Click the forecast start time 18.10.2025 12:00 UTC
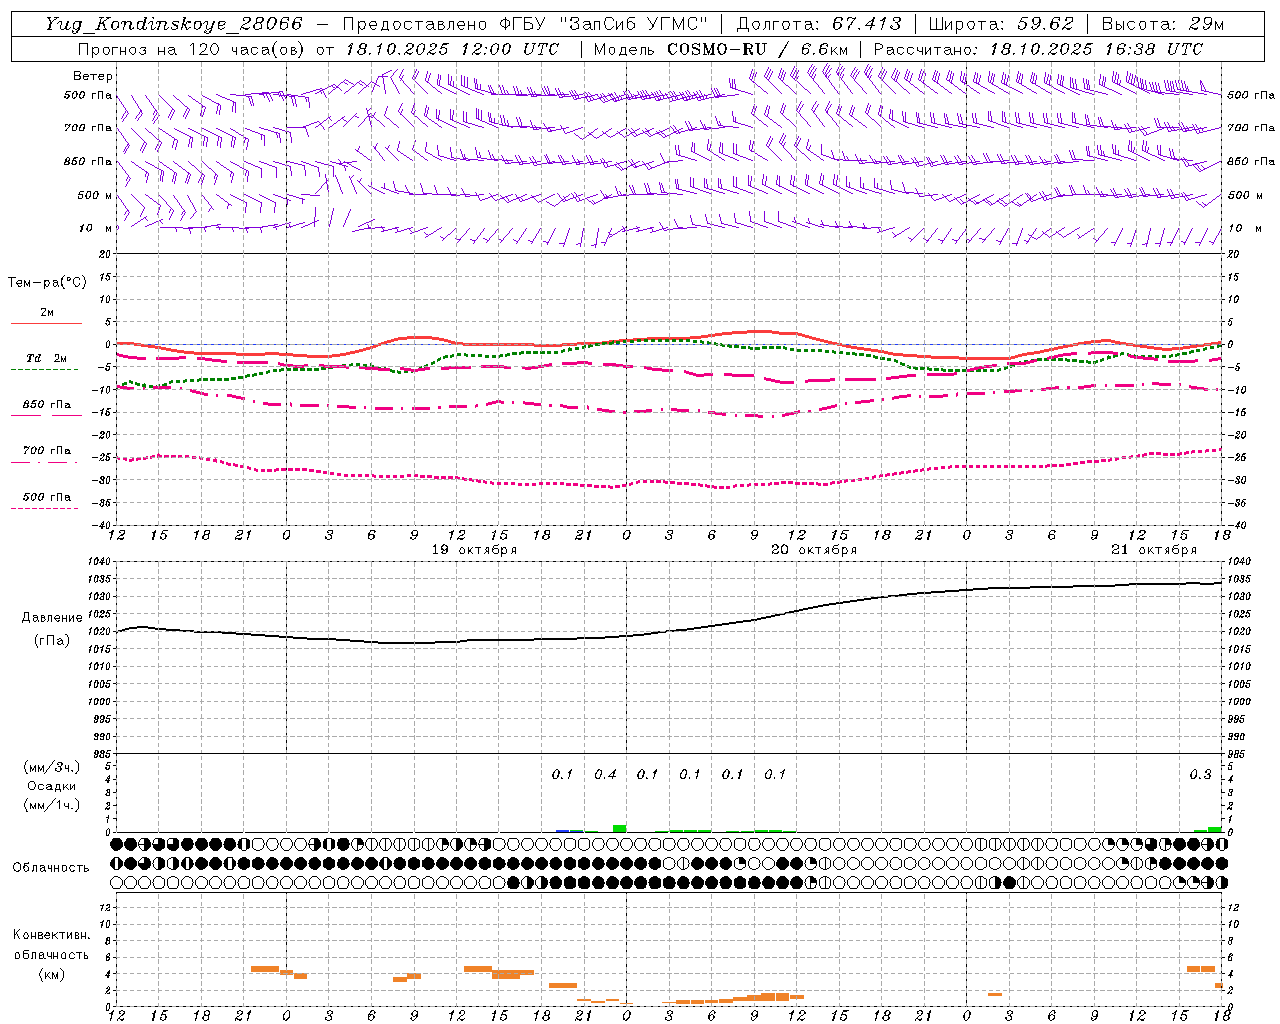This screenshot has width=1280, height=1024. (451, 49)
